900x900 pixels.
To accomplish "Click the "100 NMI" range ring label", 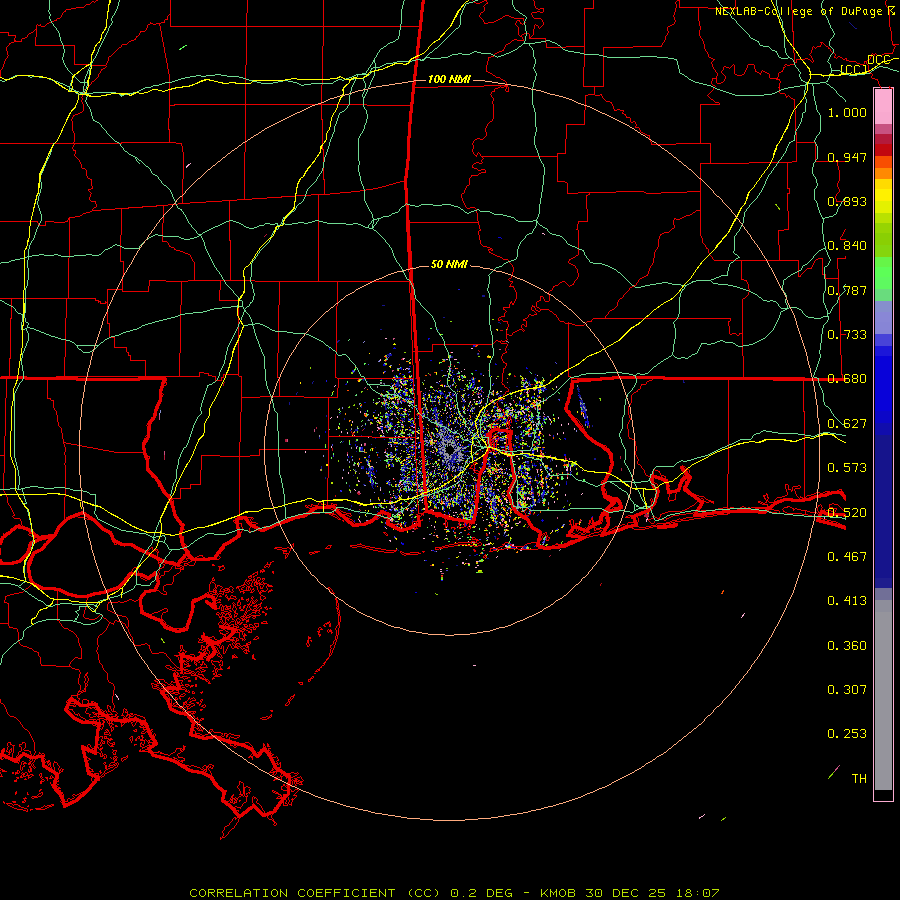I will click(449, 79).
